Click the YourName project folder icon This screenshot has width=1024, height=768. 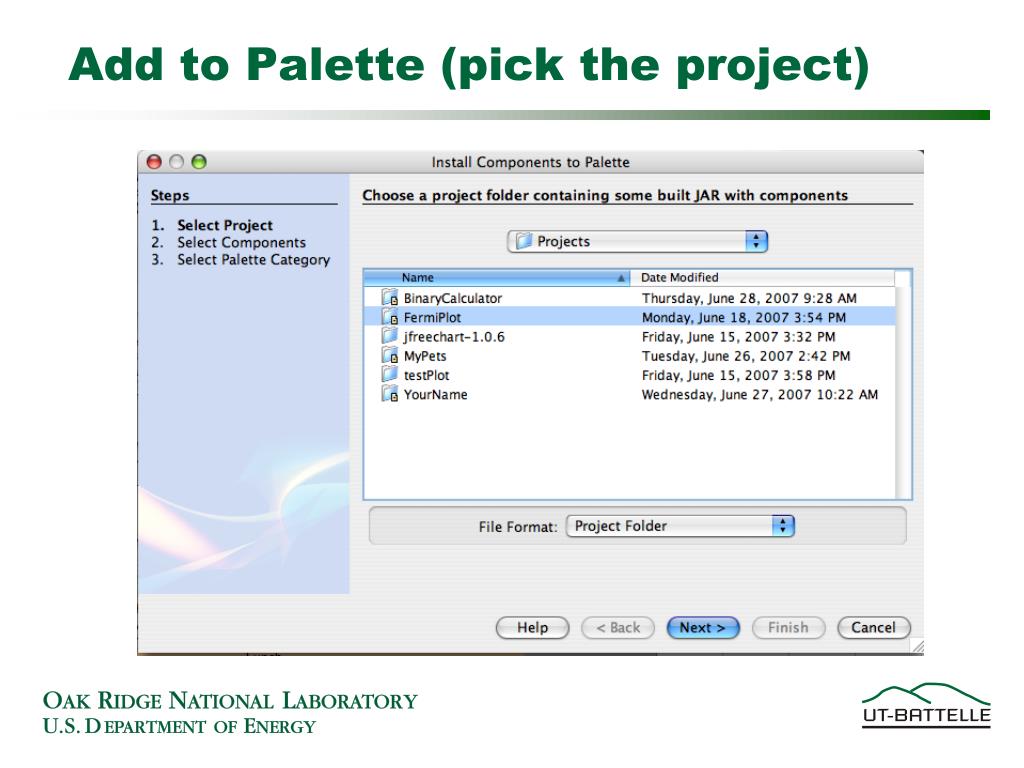pos(390,394)
